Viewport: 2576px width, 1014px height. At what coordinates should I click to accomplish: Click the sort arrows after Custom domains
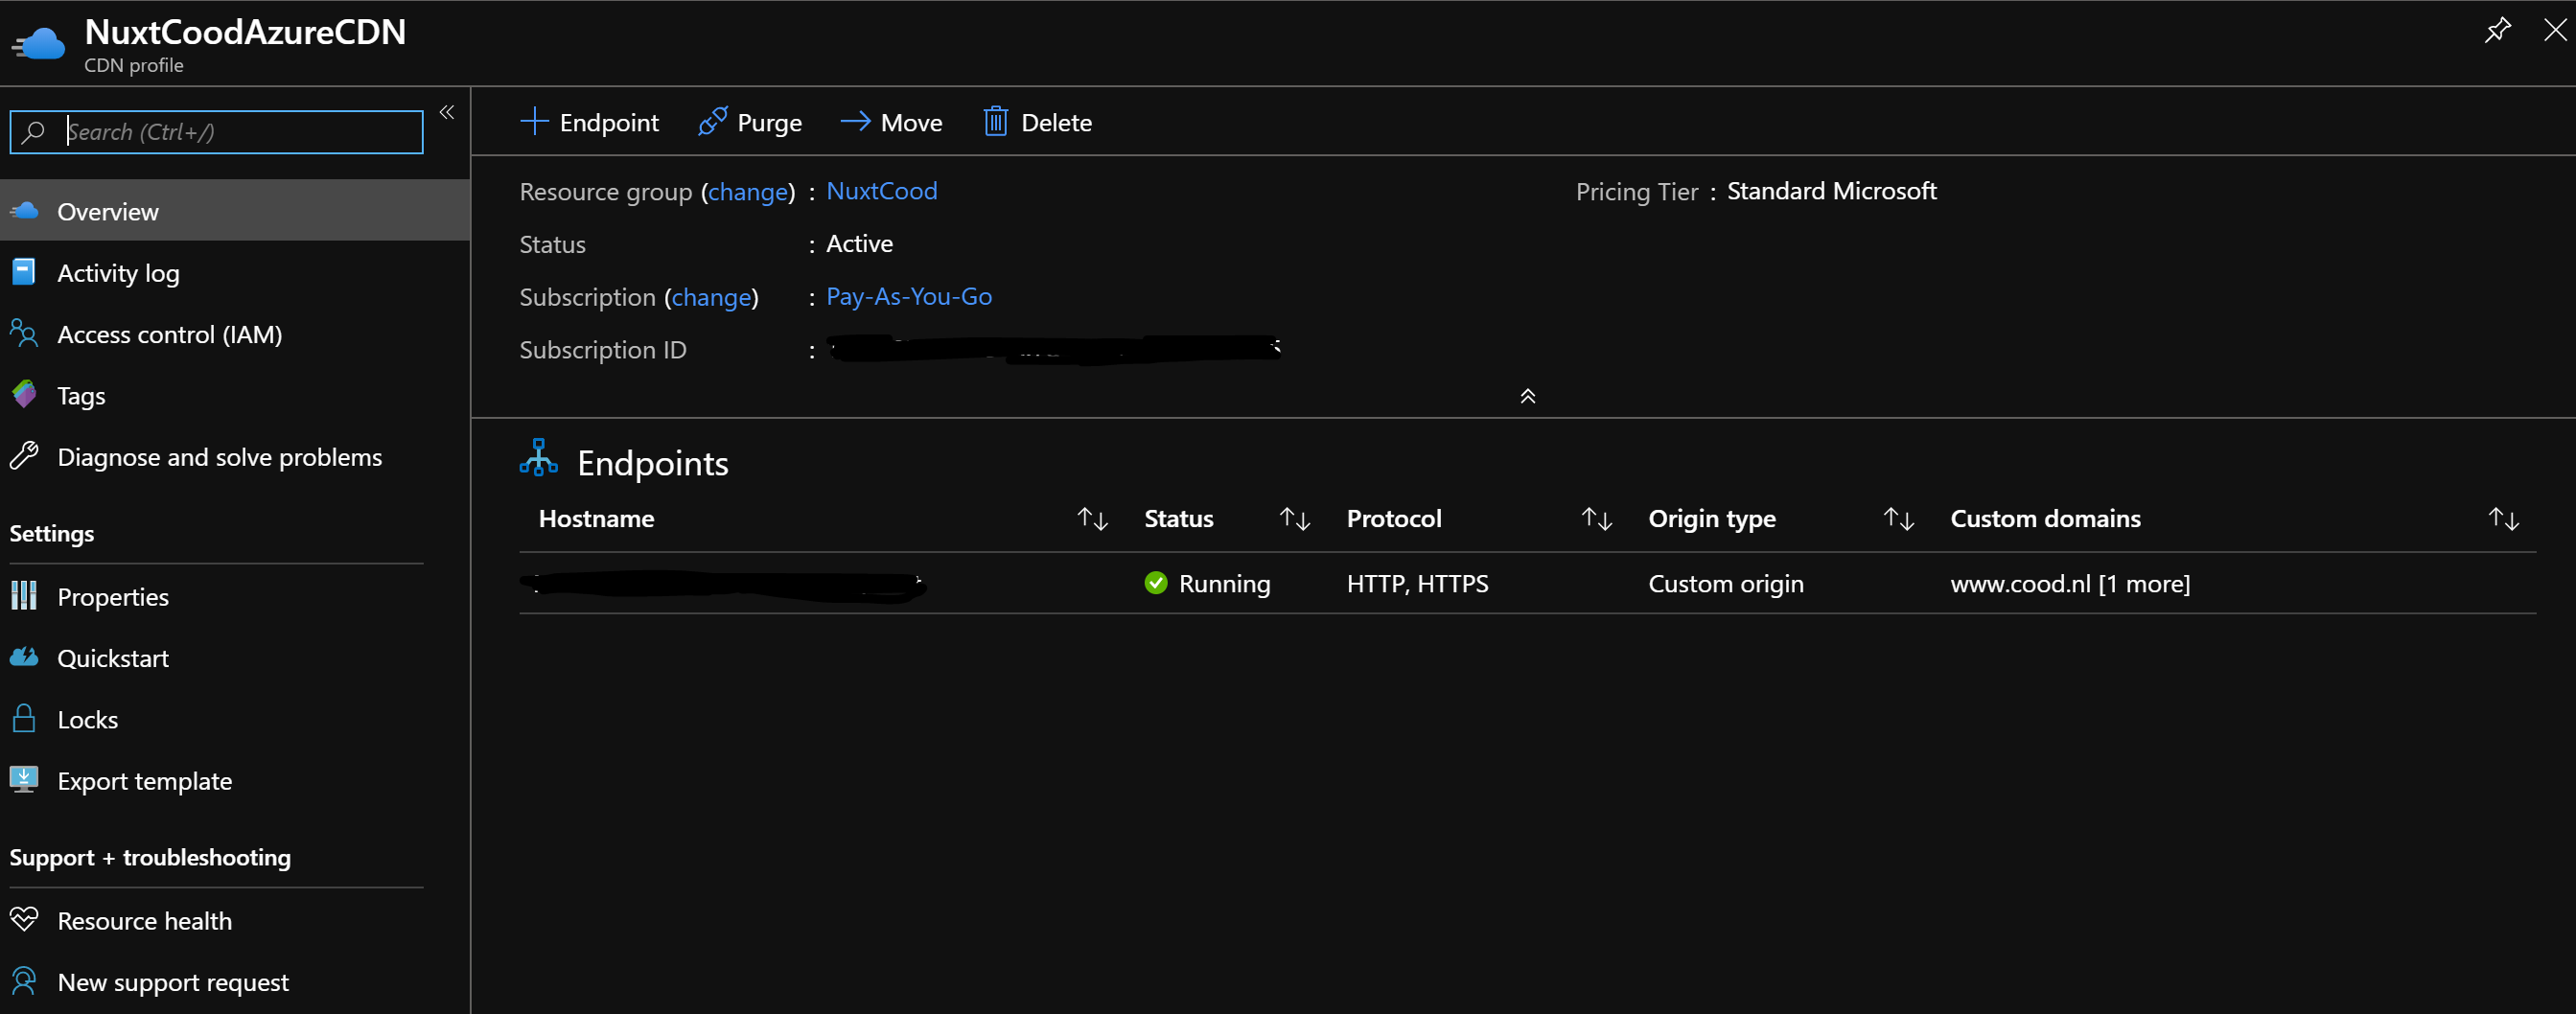pyautogui.click(x=2504, y=519)
